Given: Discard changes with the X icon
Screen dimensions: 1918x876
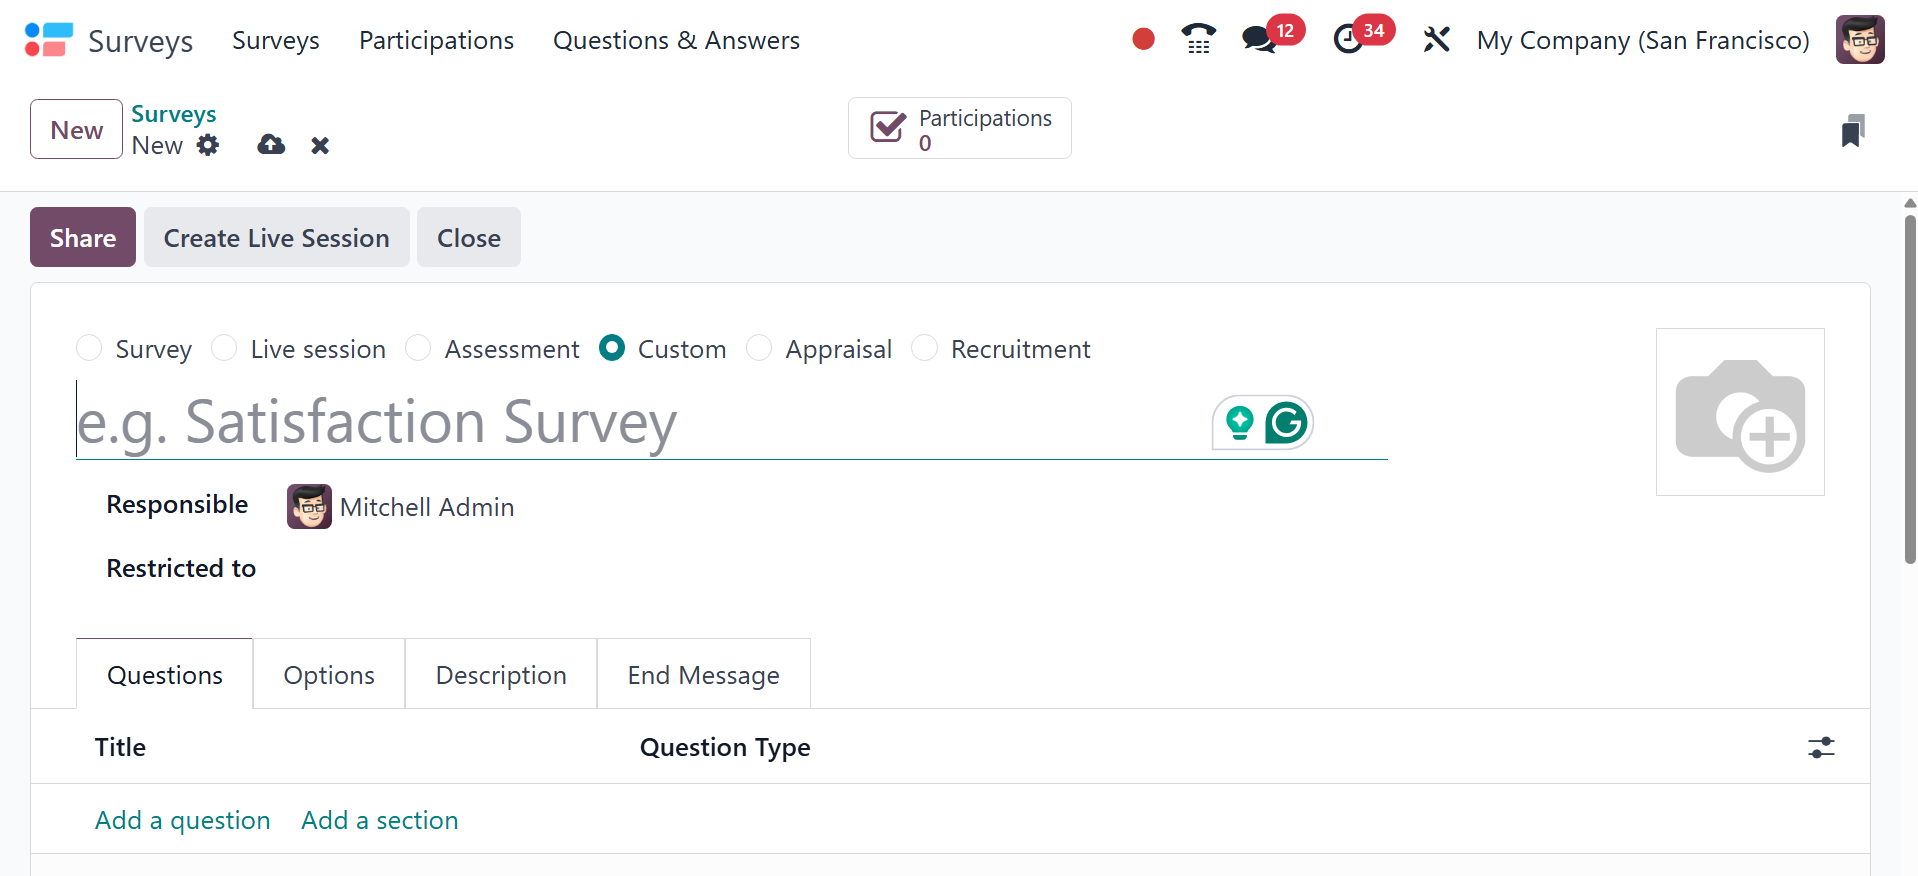Looking at the screenshot, I should [x=320, y=146].
